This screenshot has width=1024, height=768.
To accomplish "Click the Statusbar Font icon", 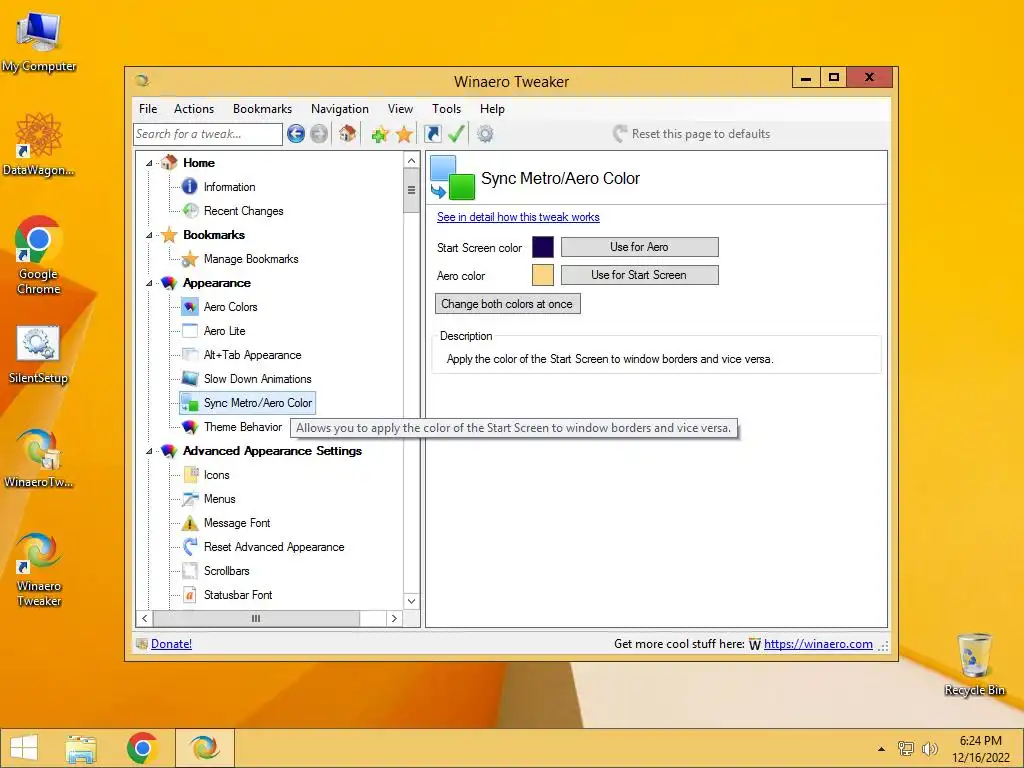I will [189, 595].
